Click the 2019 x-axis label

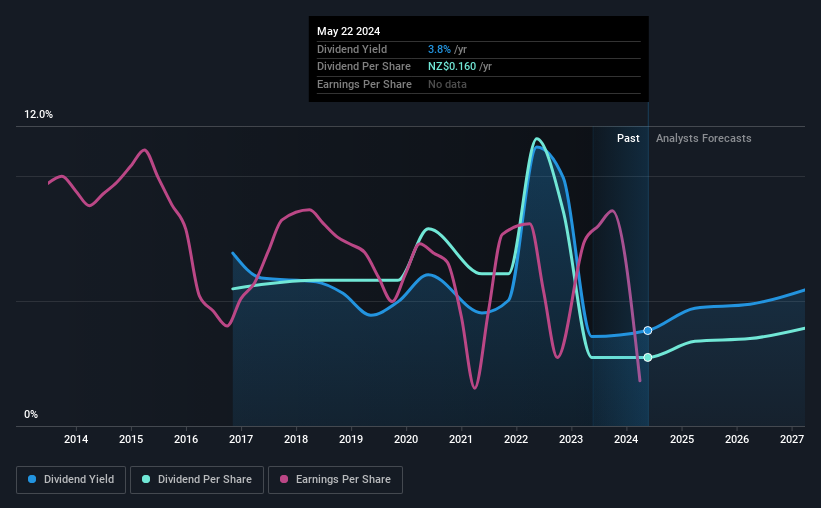point(351,439)
